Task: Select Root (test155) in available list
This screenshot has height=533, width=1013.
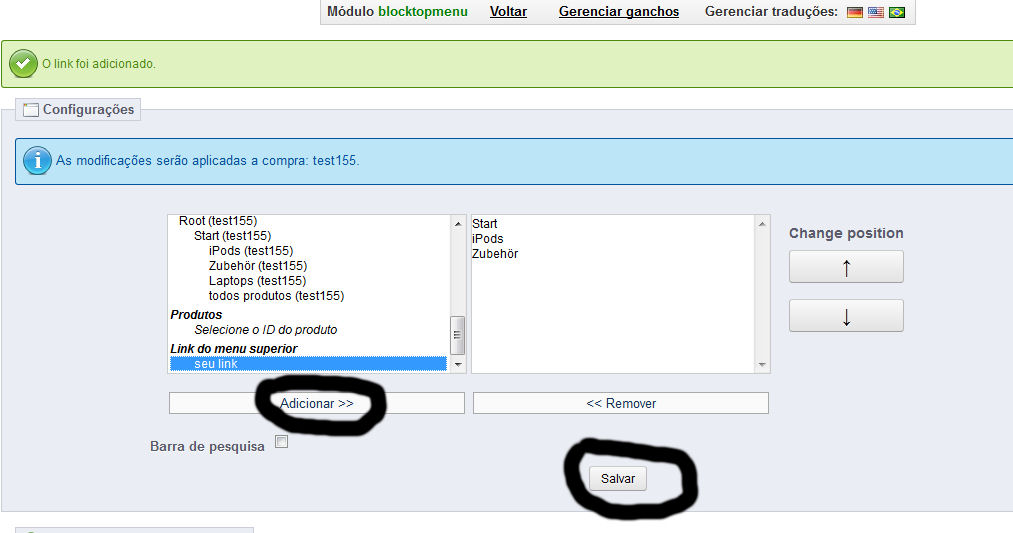Action: [x=218, y=221]
